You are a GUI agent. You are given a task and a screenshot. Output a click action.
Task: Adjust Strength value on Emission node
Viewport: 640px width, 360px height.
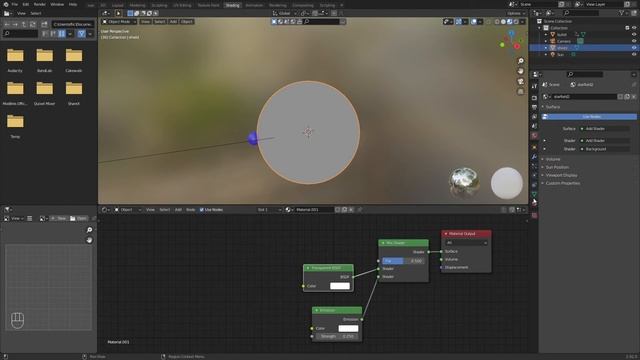click(x=337, y=337)
